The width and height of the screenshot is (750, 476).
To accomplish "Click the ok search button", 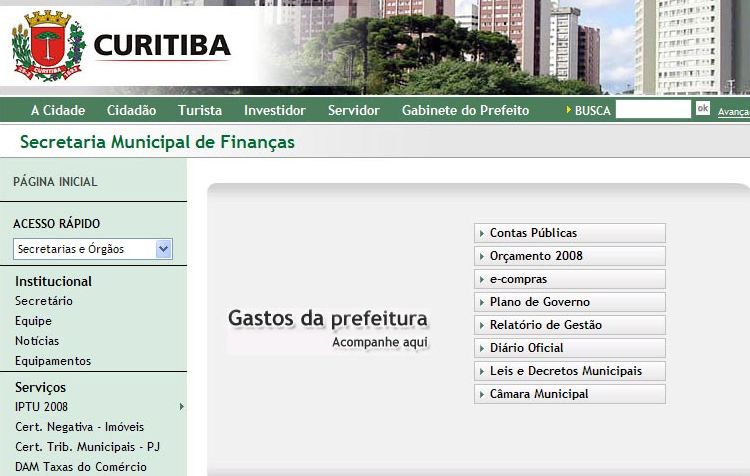I will 703,108.
